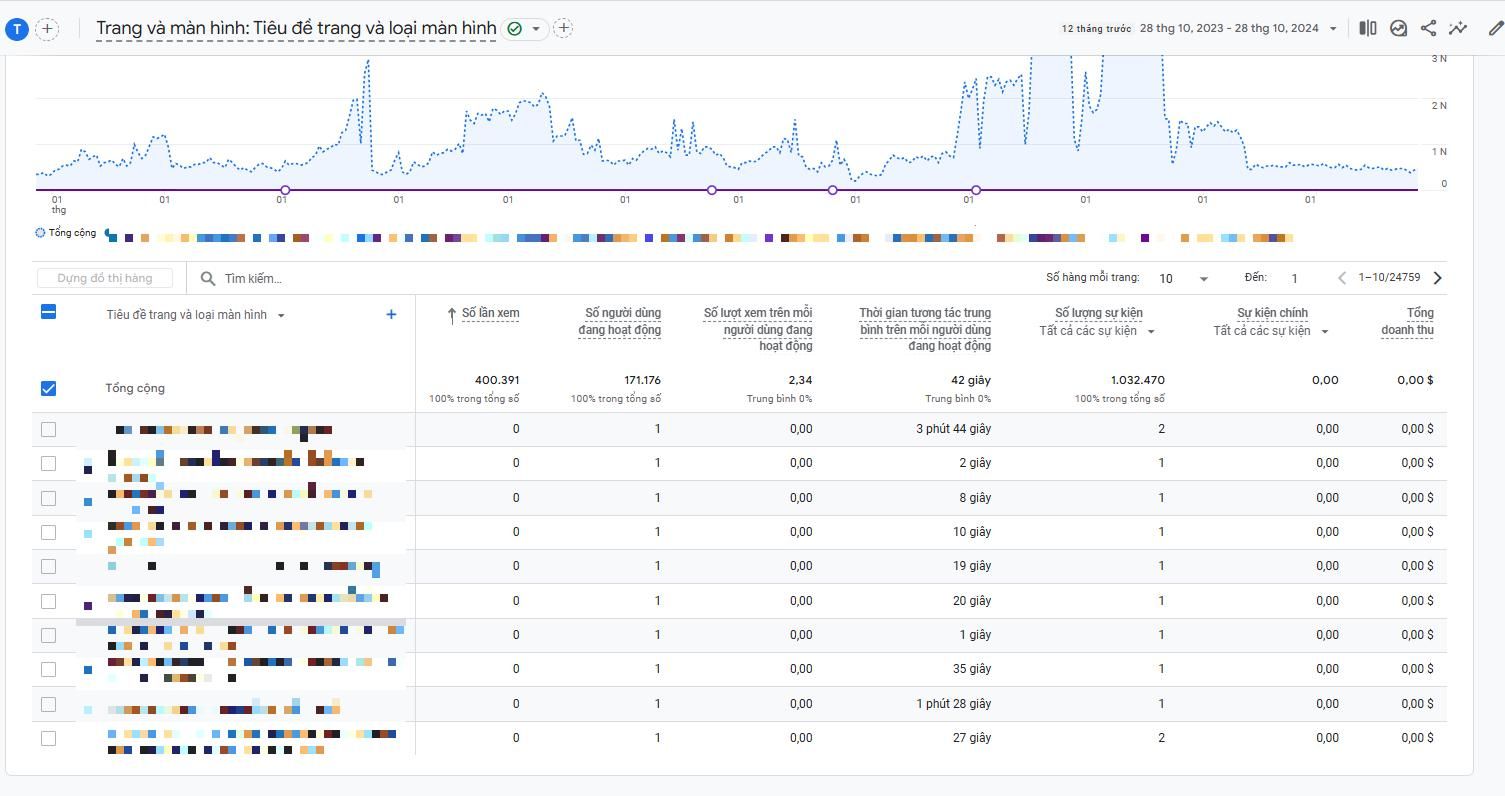This screenshot has width=1505, height=796.
Task: Add a new comparison with plus circle
Action: [x=47, y=29]
